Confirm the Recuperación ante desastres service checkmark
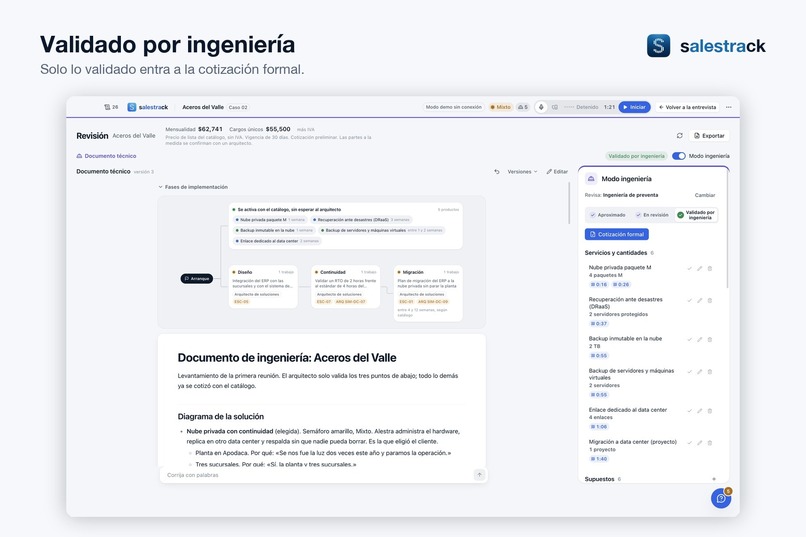The height and width of the screenshot is (537, 806). 689,301
